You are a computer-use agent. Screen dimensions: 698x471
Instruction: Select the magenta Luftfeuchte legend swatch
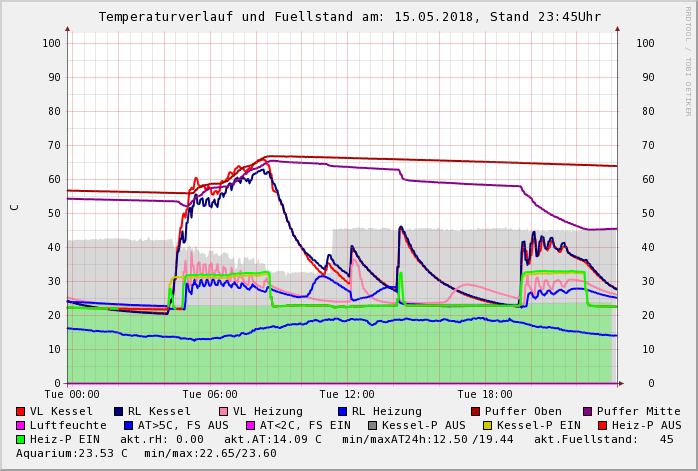coord(21,425)
